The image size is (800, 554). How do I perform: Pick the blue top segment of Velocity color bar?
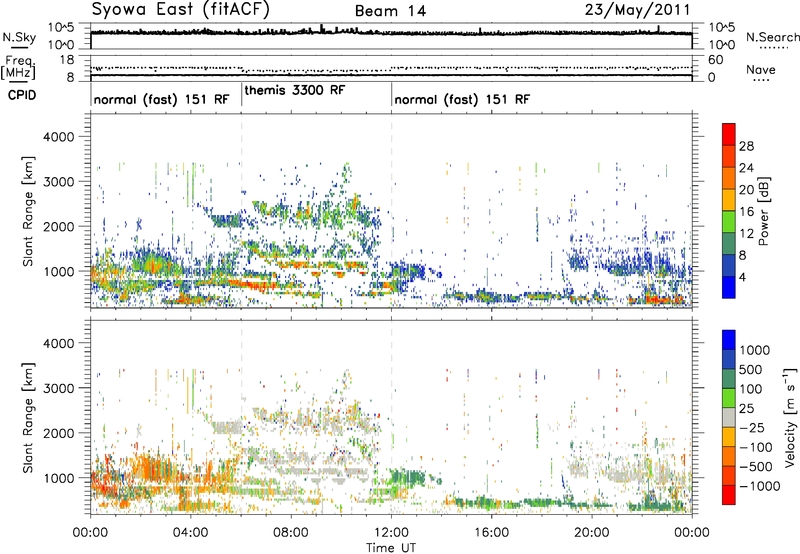729,340
